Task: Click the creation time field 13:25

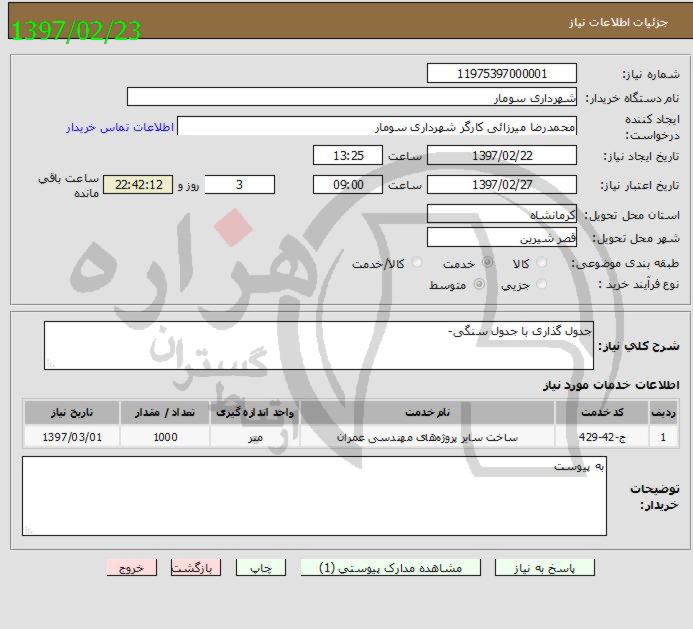Action: pos(348,156)
